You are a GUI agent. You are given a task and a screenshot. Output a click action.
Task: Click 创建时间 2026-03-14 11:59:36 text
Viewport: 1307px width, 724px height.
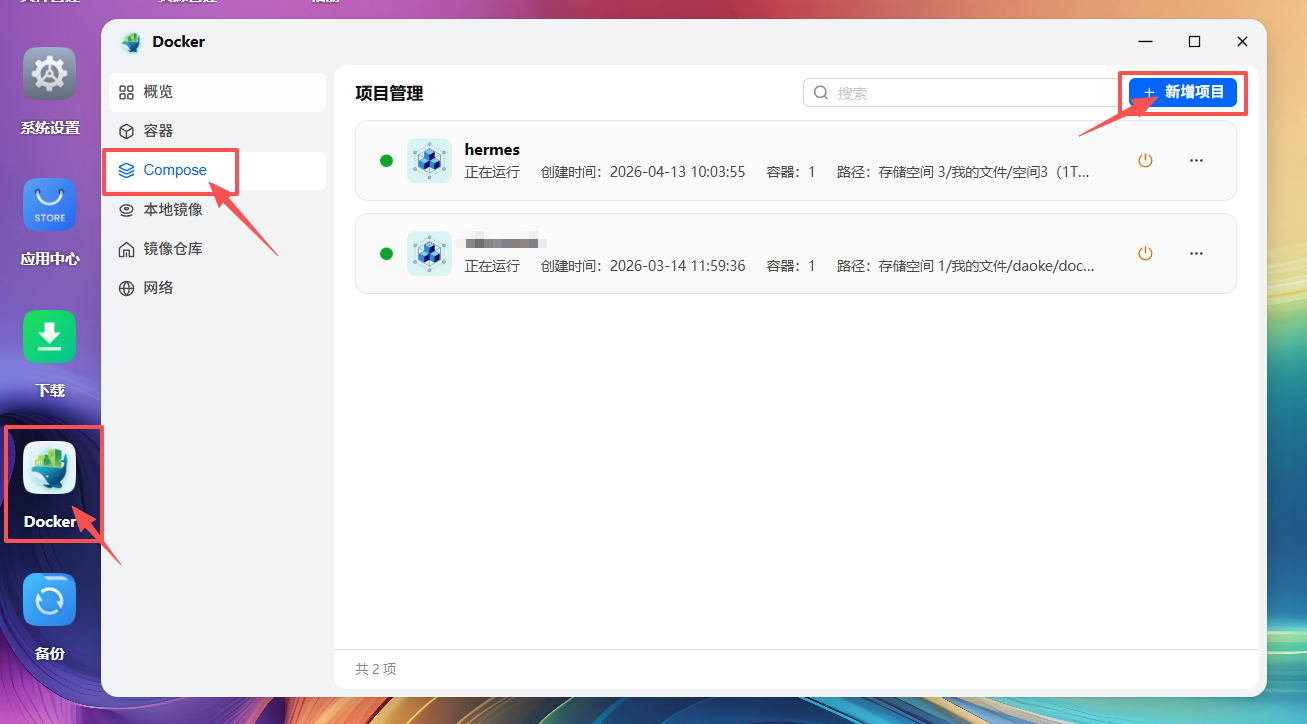coord(643,266)
